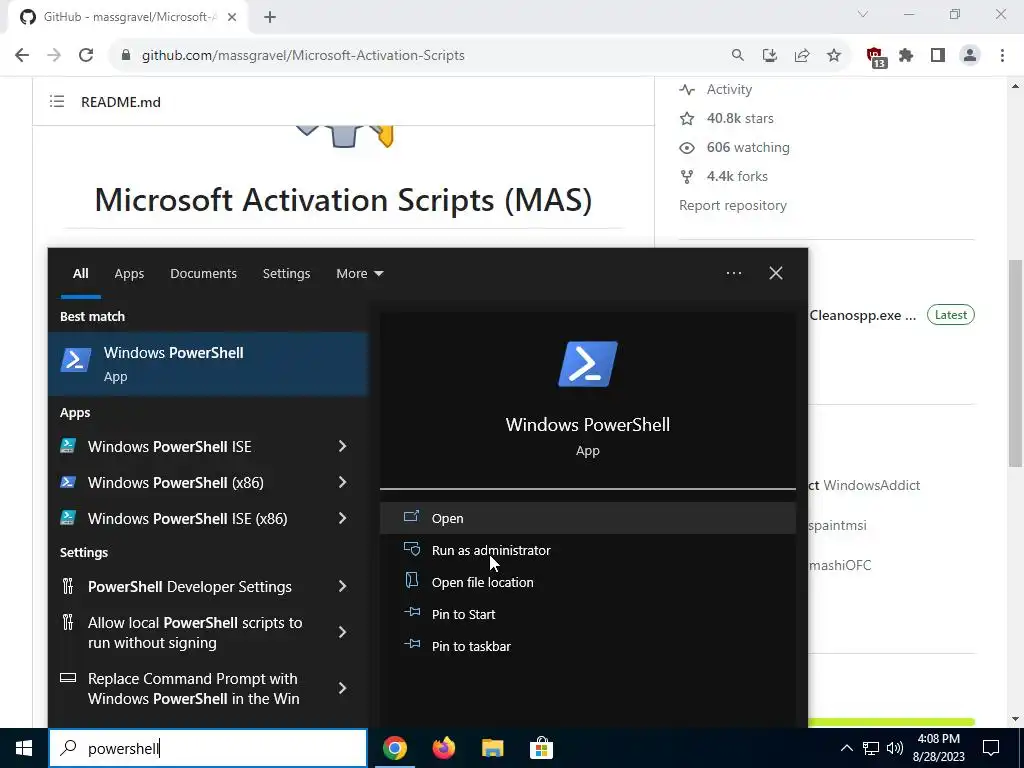
Task: Click the network icon in system tray
Action: tap(871, 748)
